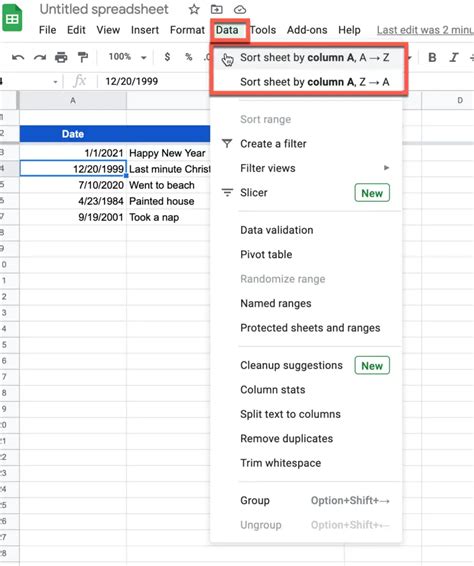The width and height of the screenshot is (474, 566).
Task: Click the print icon
Action: (61, 57)
